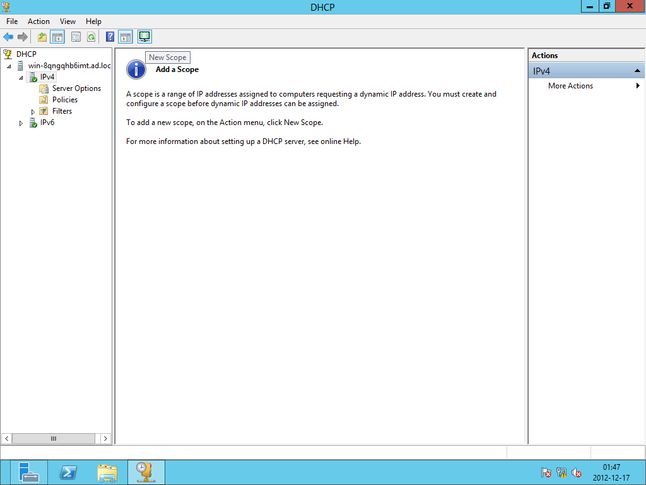
Task: Click the 'For more information' help text line
Action: pyautogui.click(x=243, y=141)
